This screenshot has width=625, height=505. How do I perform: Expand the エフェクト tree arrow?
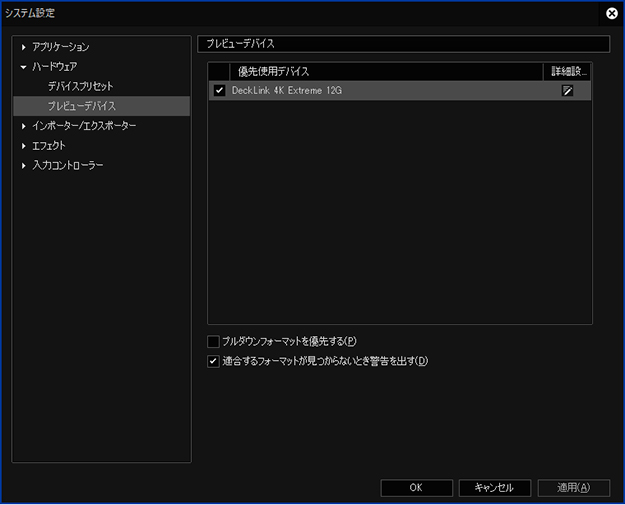(x=24, y=146)
